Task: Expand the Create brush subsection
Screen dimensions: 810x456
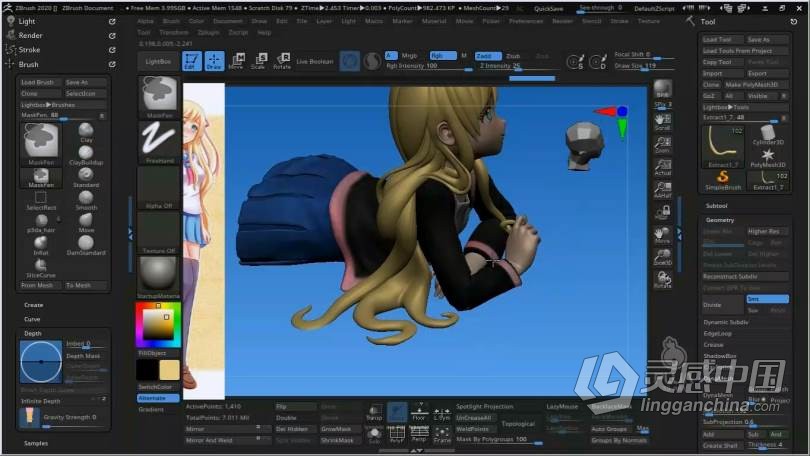Action: pos(34,305)
